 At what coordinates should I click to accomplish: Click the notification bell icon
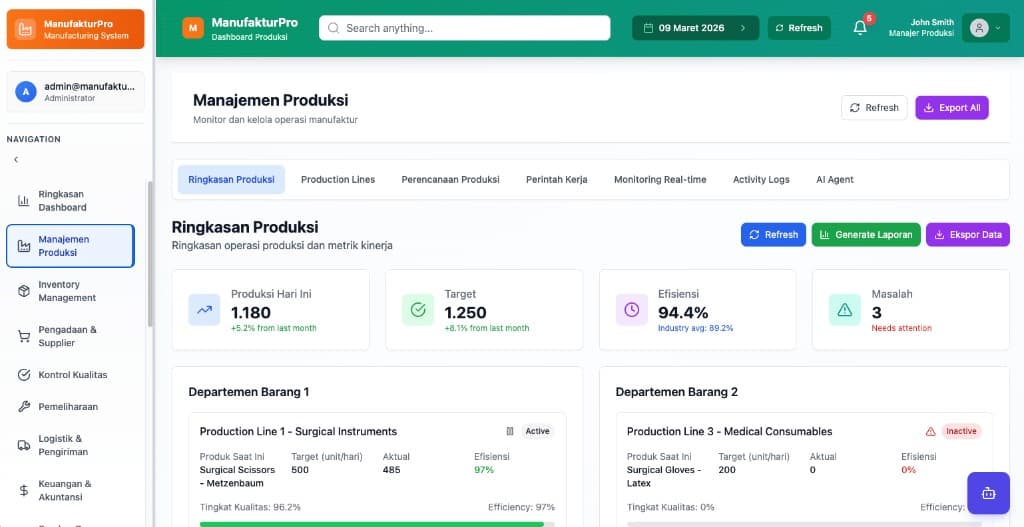point(860,28)
